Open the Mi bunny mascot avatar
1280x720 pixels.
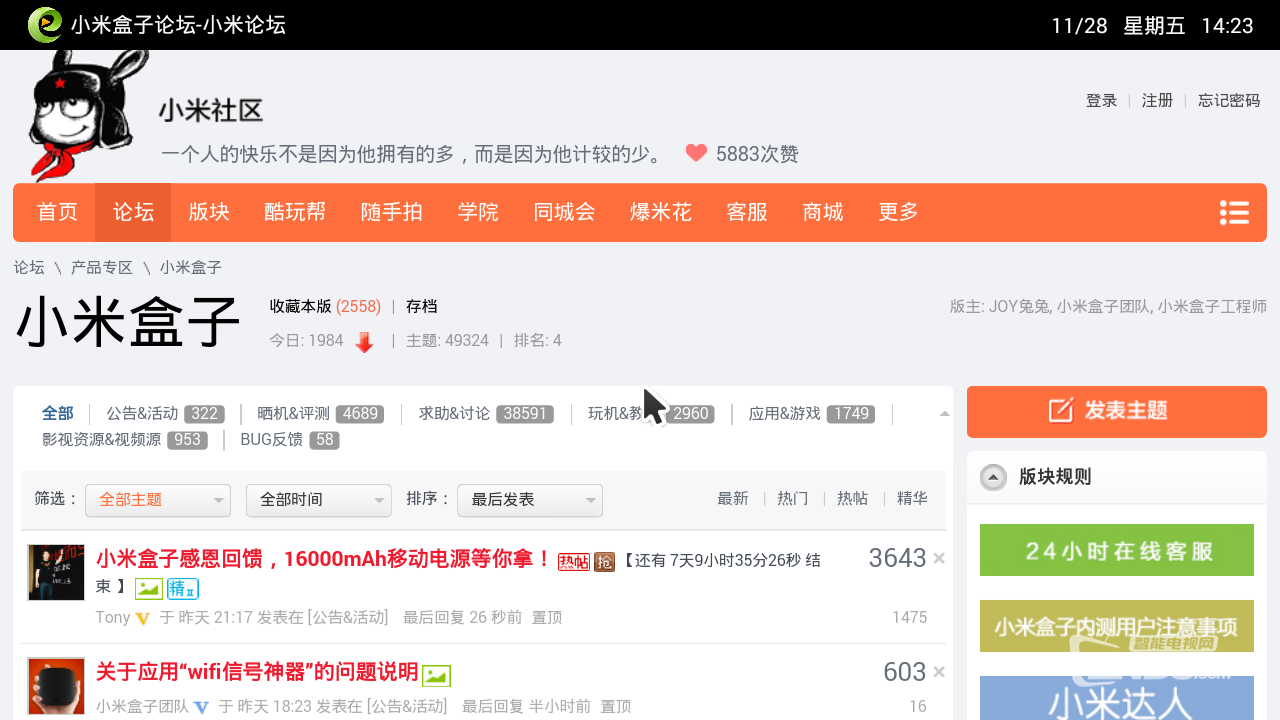click(x=88, y=114)
